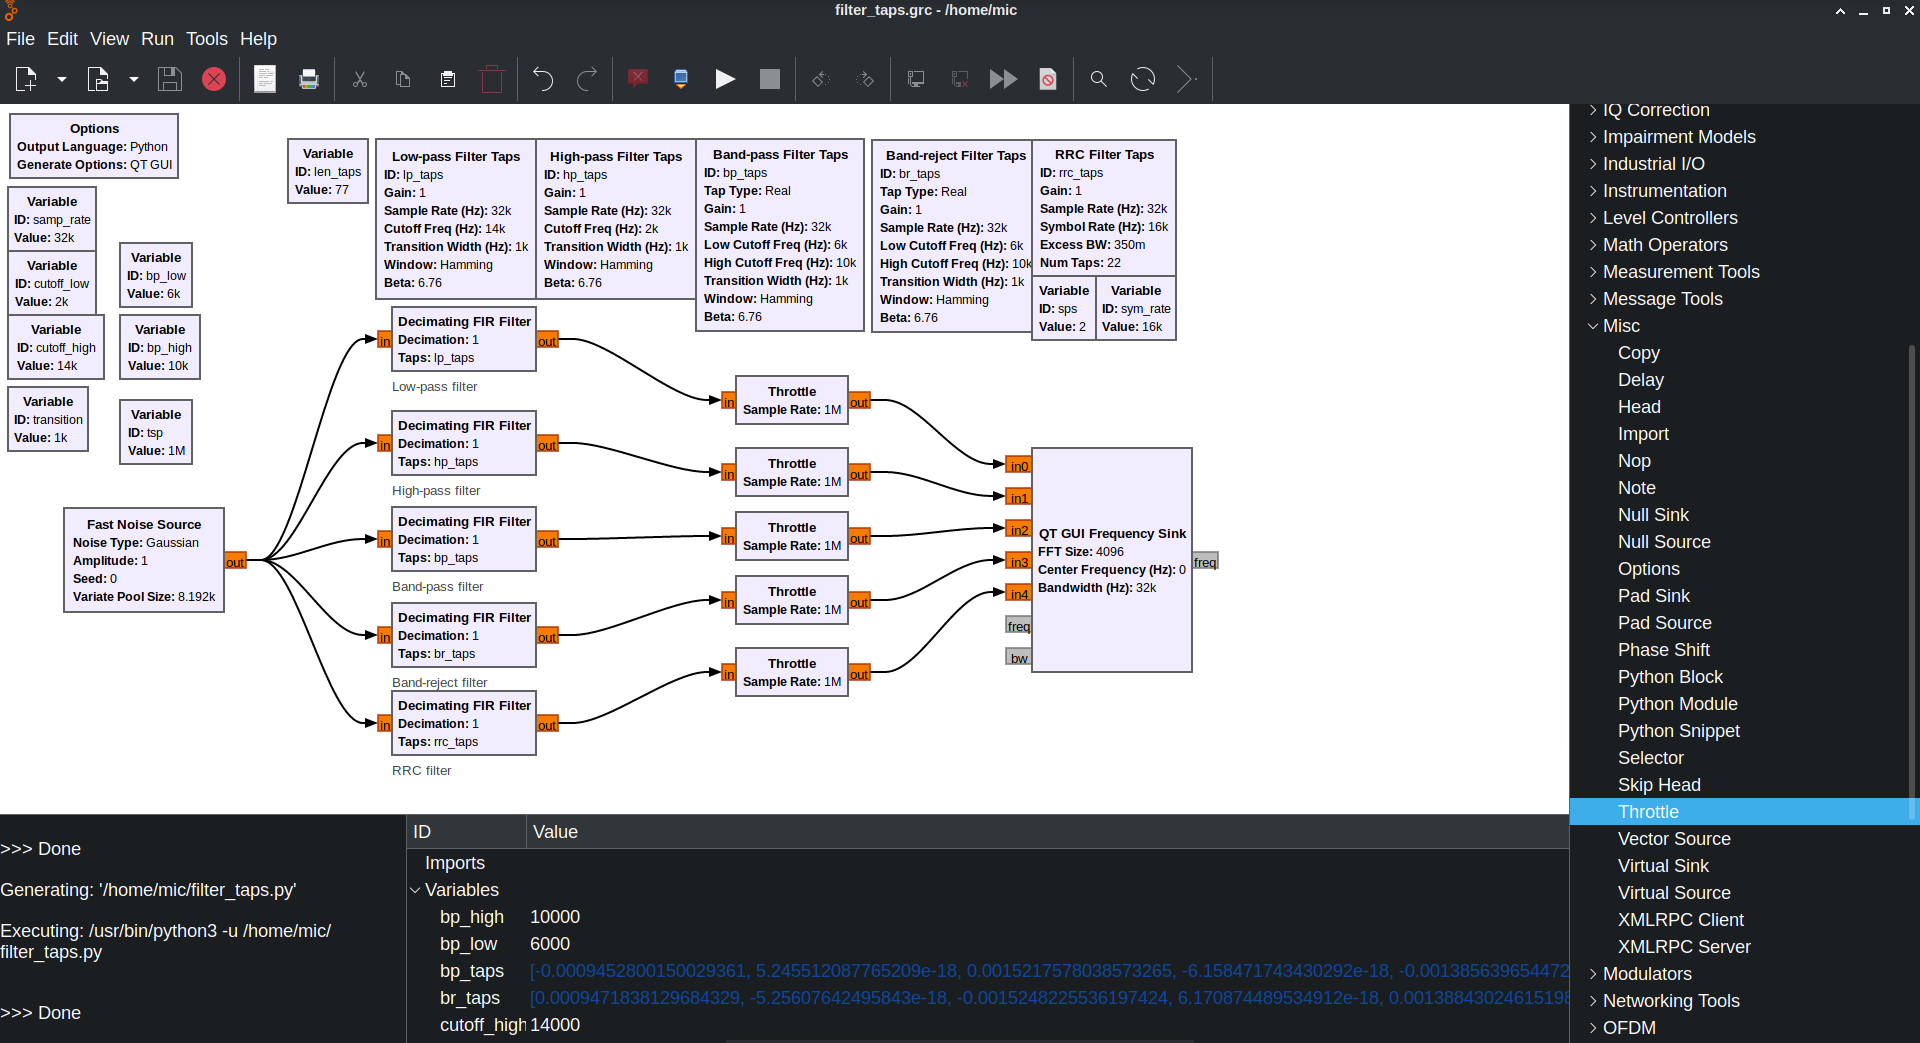Open the Tools menu
Viewport: 1920px width, 1043px height.
tap(206, 39)
